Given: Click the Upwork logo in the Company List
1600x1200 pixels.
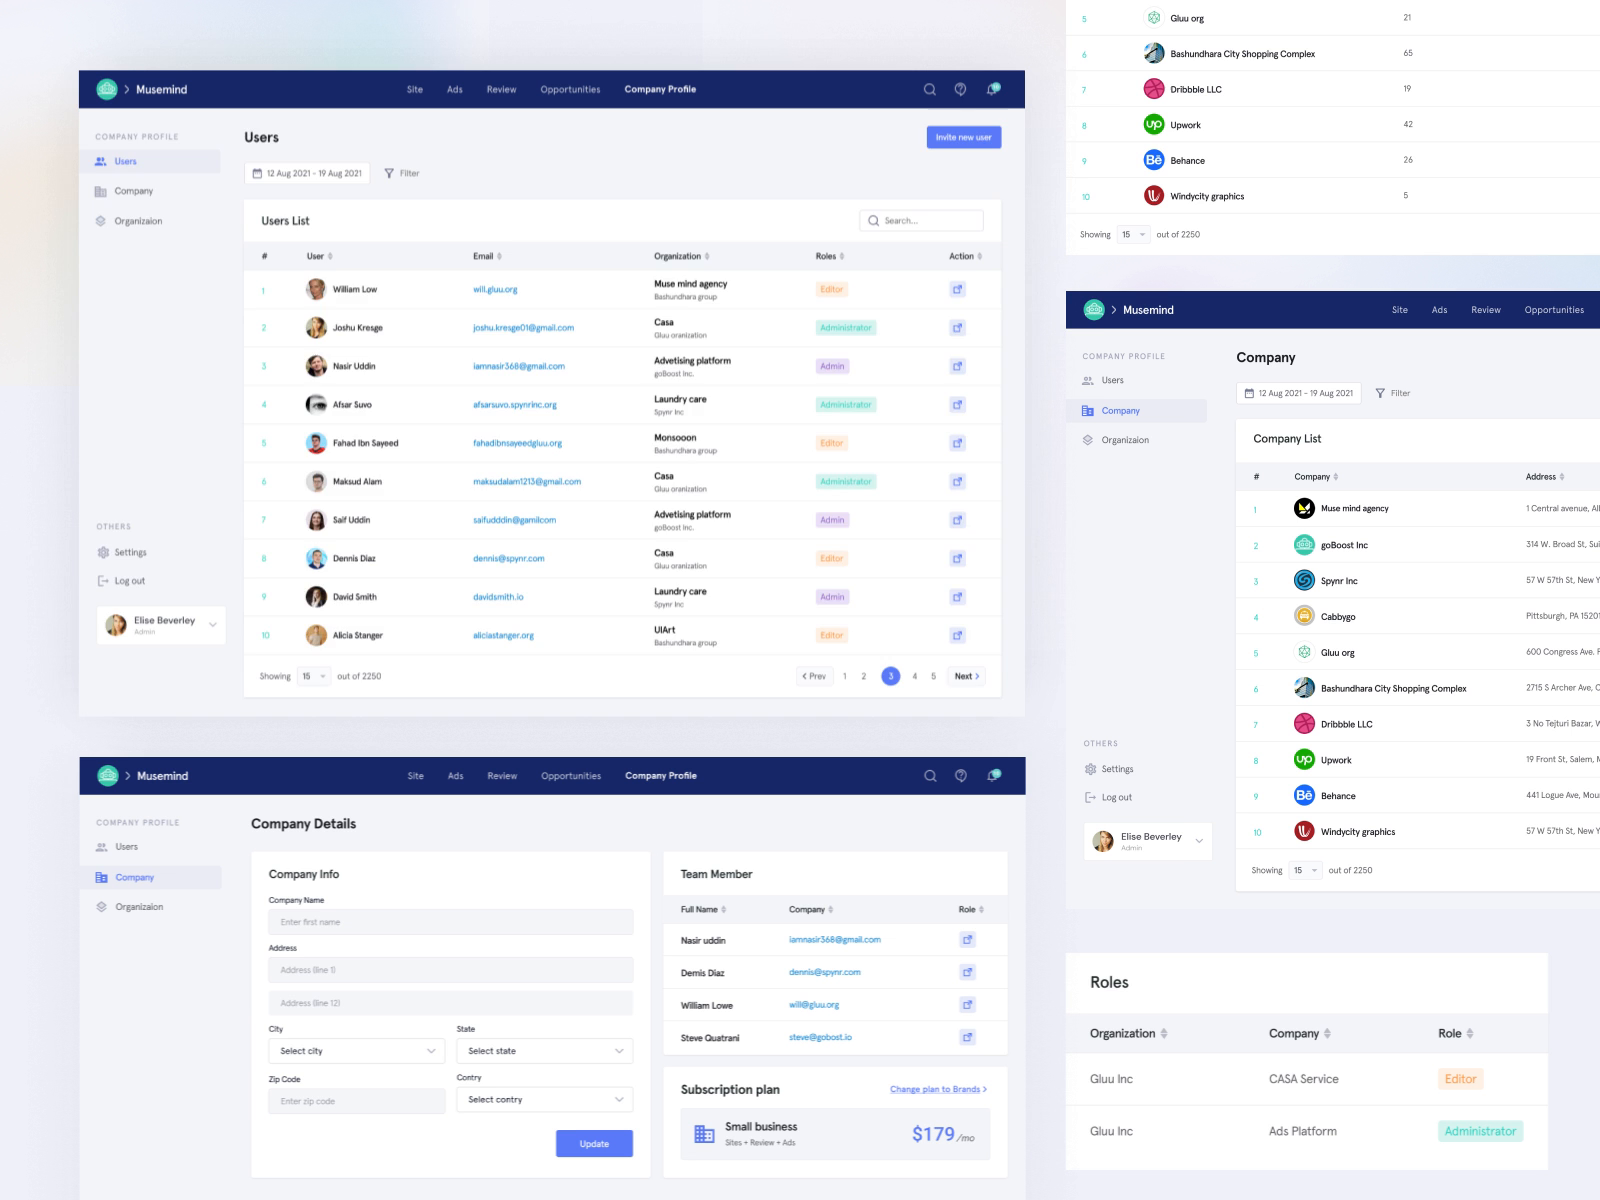Looking at the screenshot, I should tap(1304, 759).
